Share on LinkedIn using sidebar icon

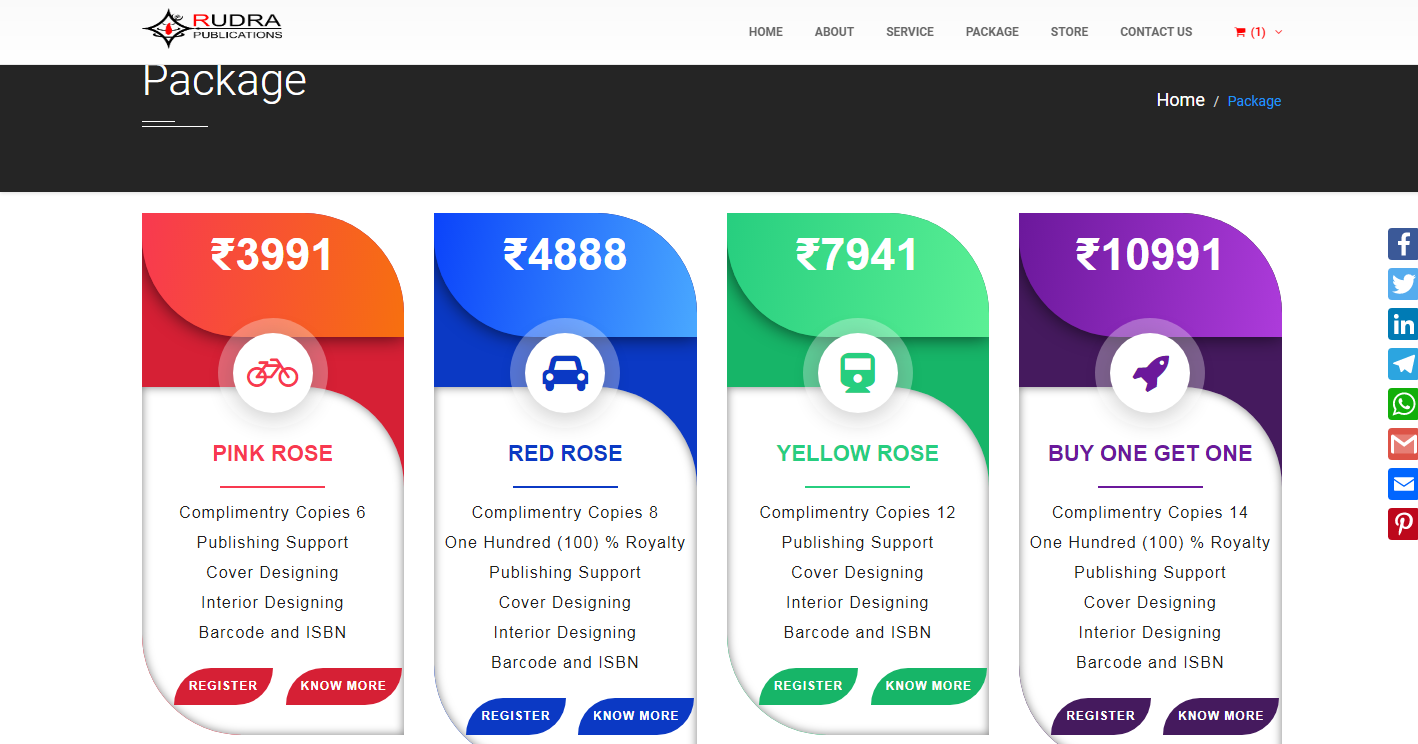(1403, 324)
